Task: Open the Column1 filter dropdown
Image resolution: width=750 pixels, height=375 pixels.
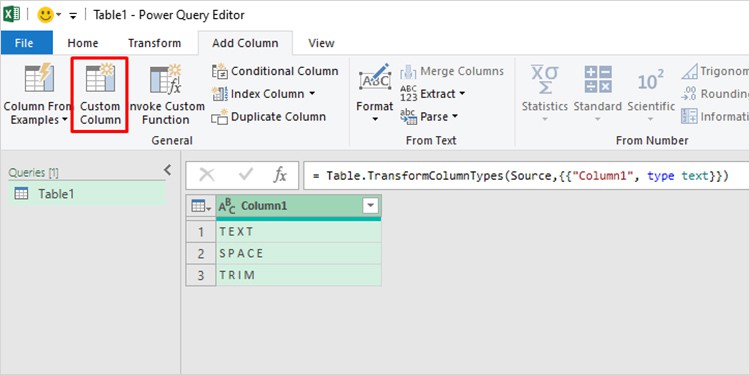Action: tap(370, 206)
